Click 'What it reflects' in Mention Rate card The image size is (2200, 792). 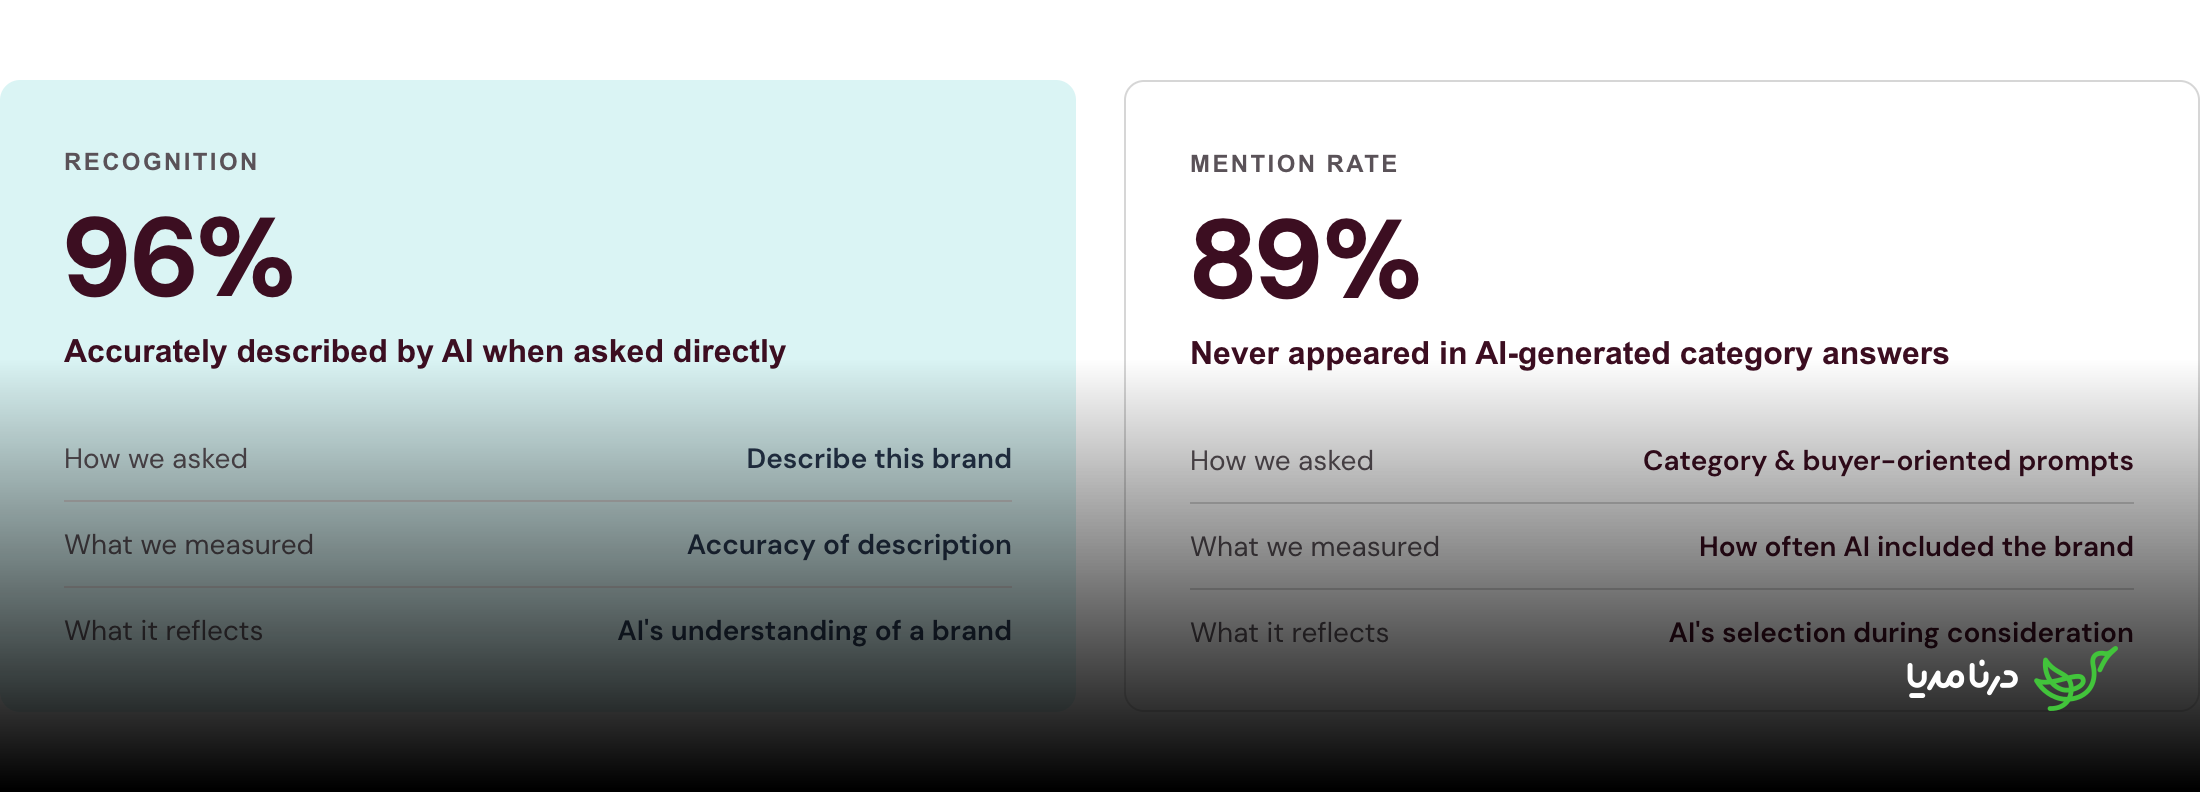[x=1290, y=633]
